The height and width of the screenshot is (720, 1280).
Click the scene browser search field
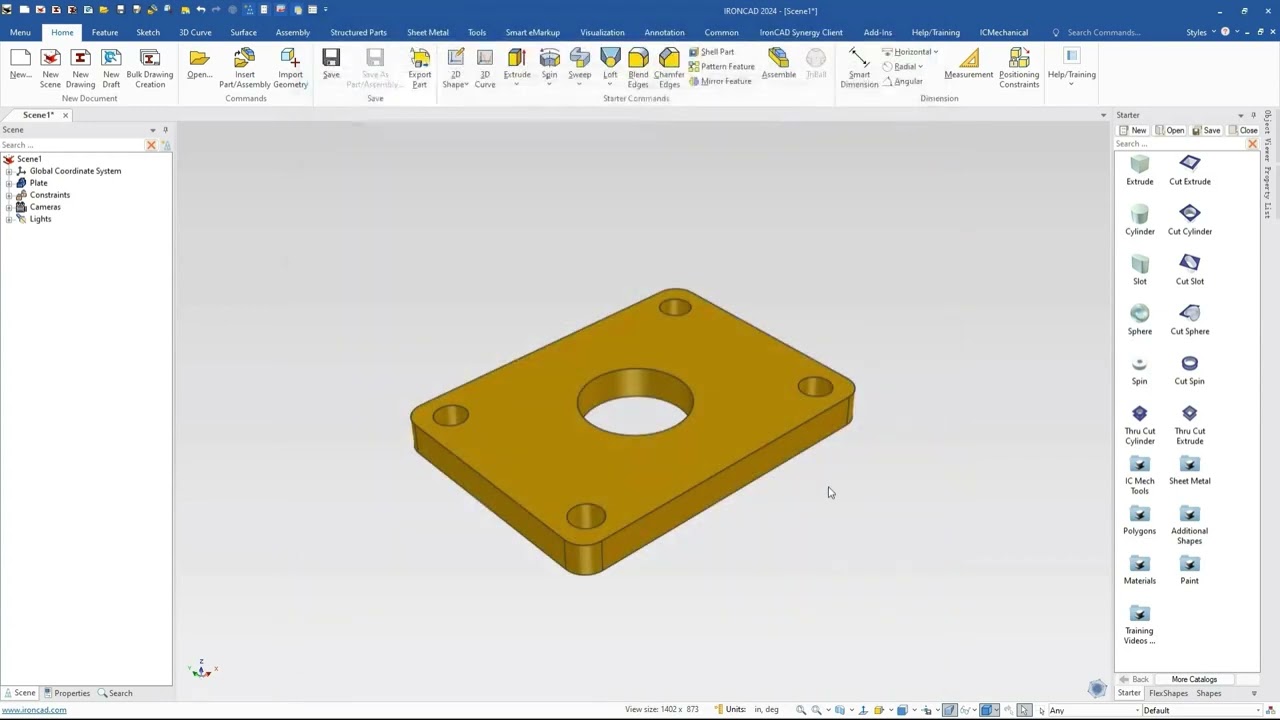(x=73, y=145)
